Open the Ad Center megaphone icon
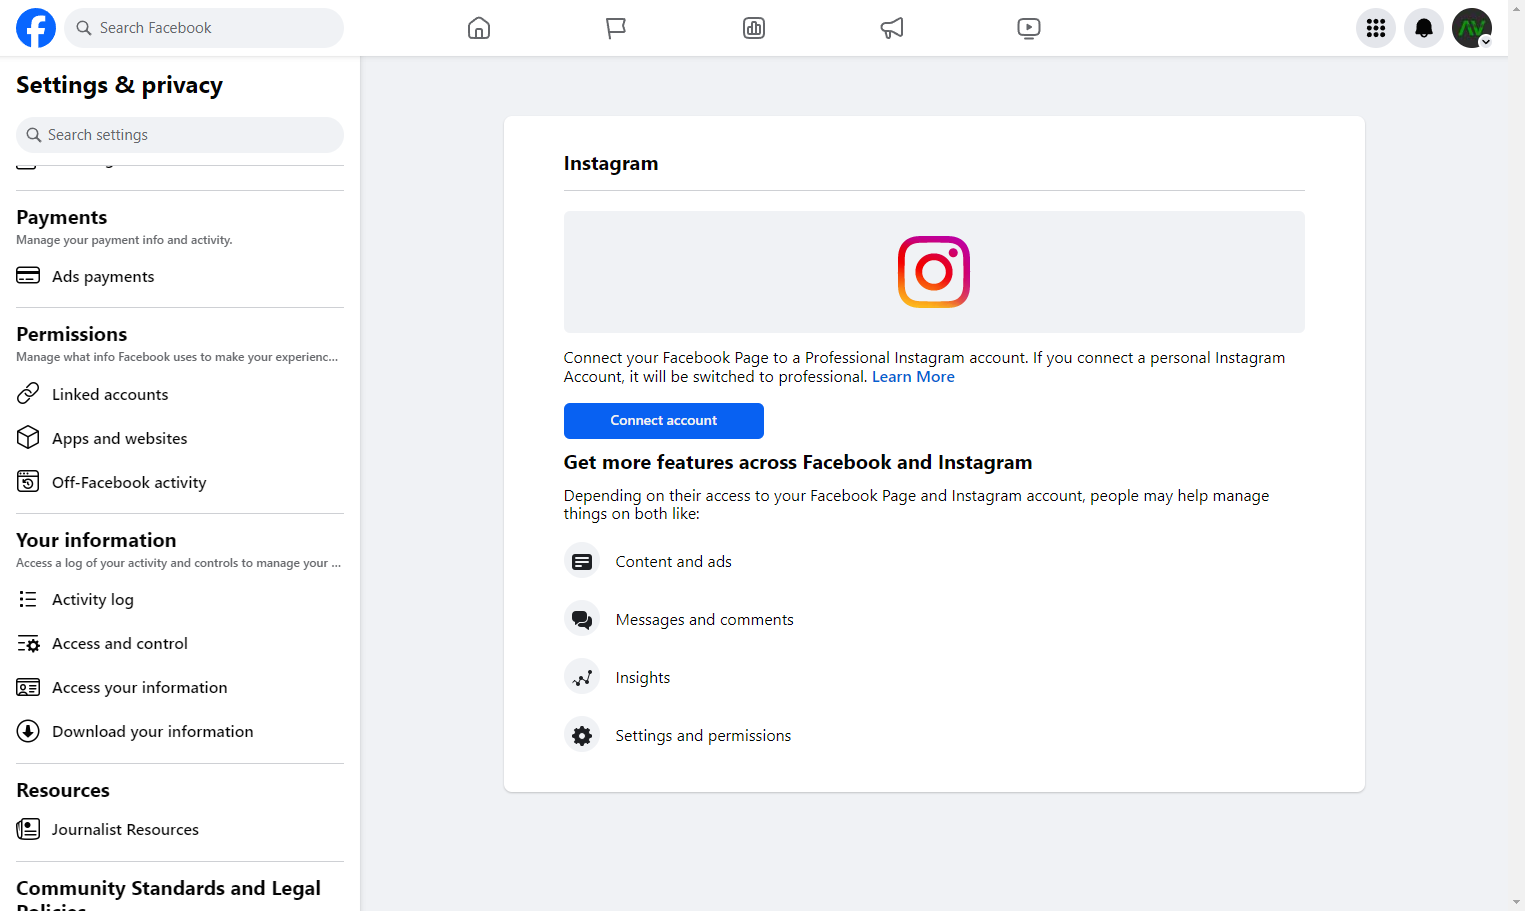 point(892,28)
